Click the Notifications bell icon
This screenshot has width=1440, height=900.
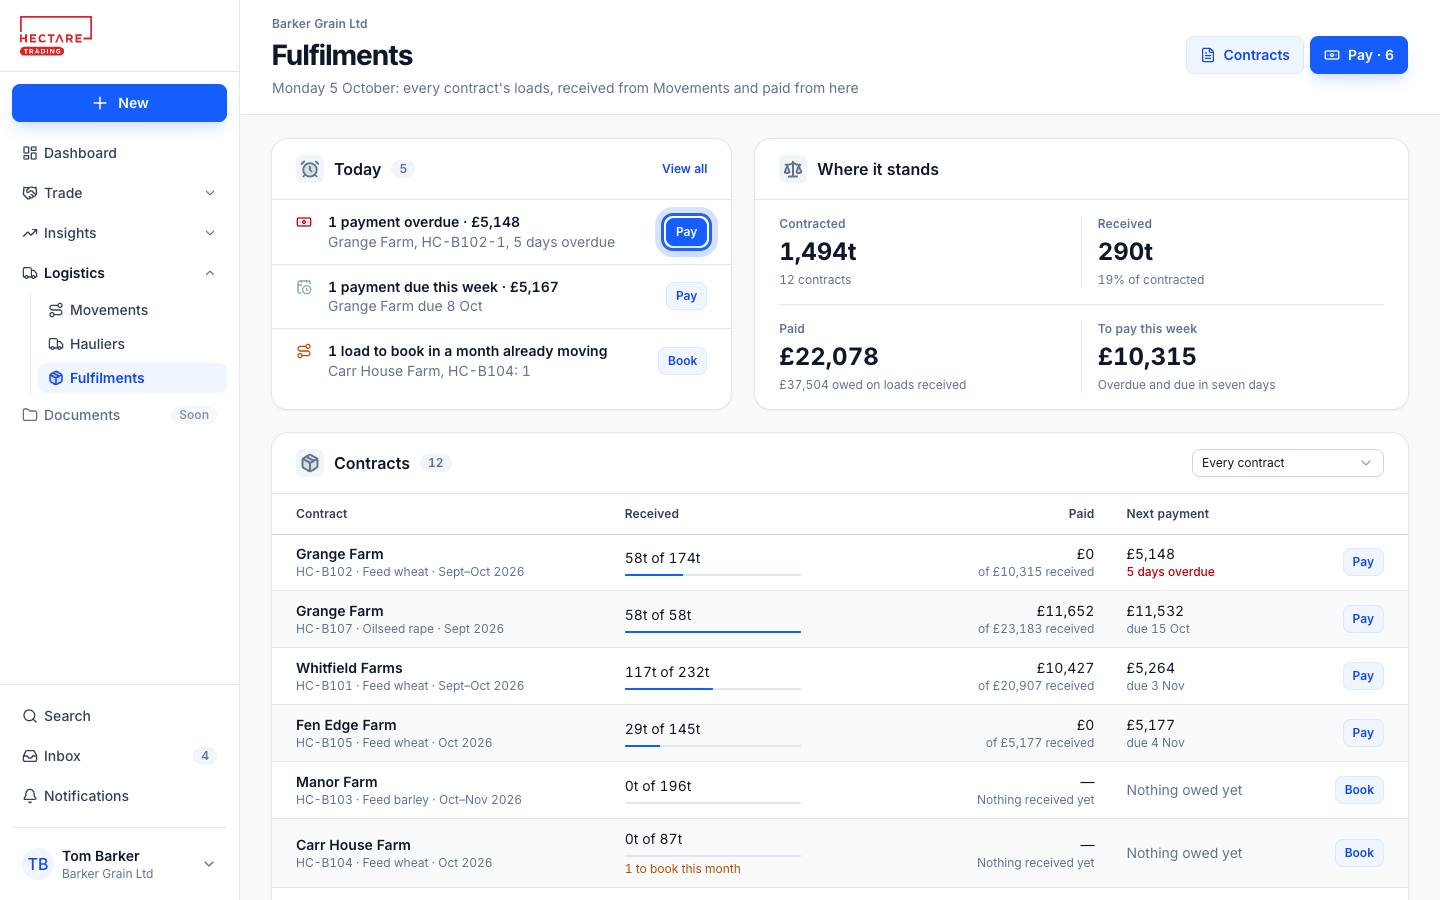pyautogui.click(x=30, y=796)
